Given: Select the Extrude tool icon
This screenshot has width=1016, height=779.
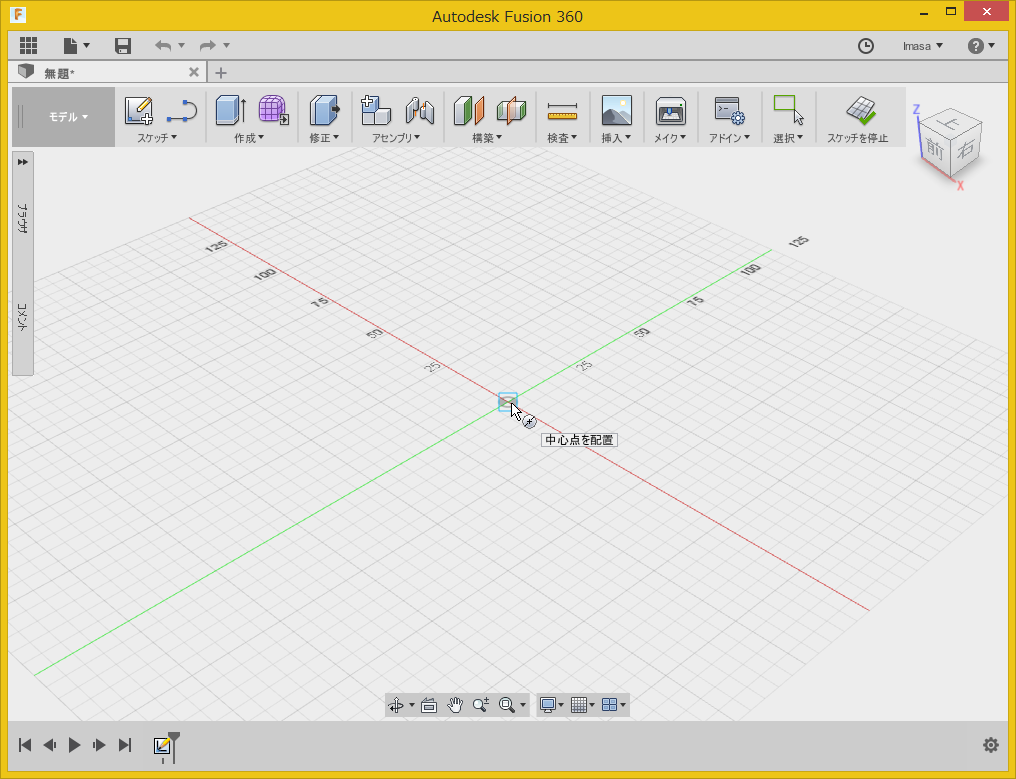Looking at the screenshot, I should [x=231, y=110].
